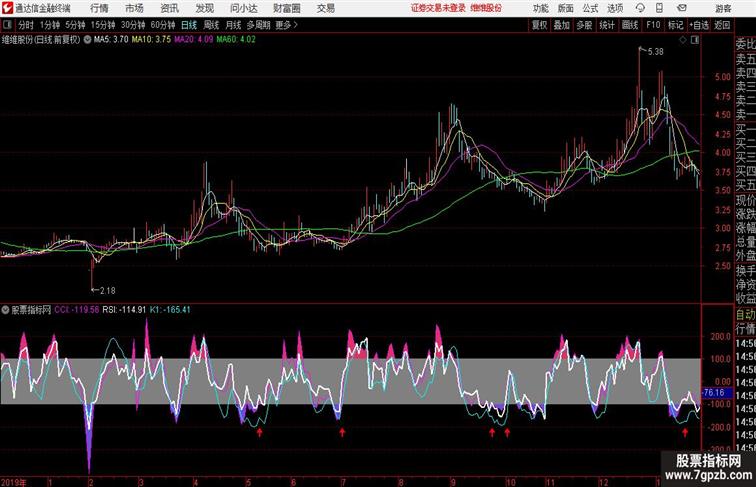The width and height of the screenshot is (756, 487).
Task: Toggle the left panel layout icon
Action: click(7, 25)
